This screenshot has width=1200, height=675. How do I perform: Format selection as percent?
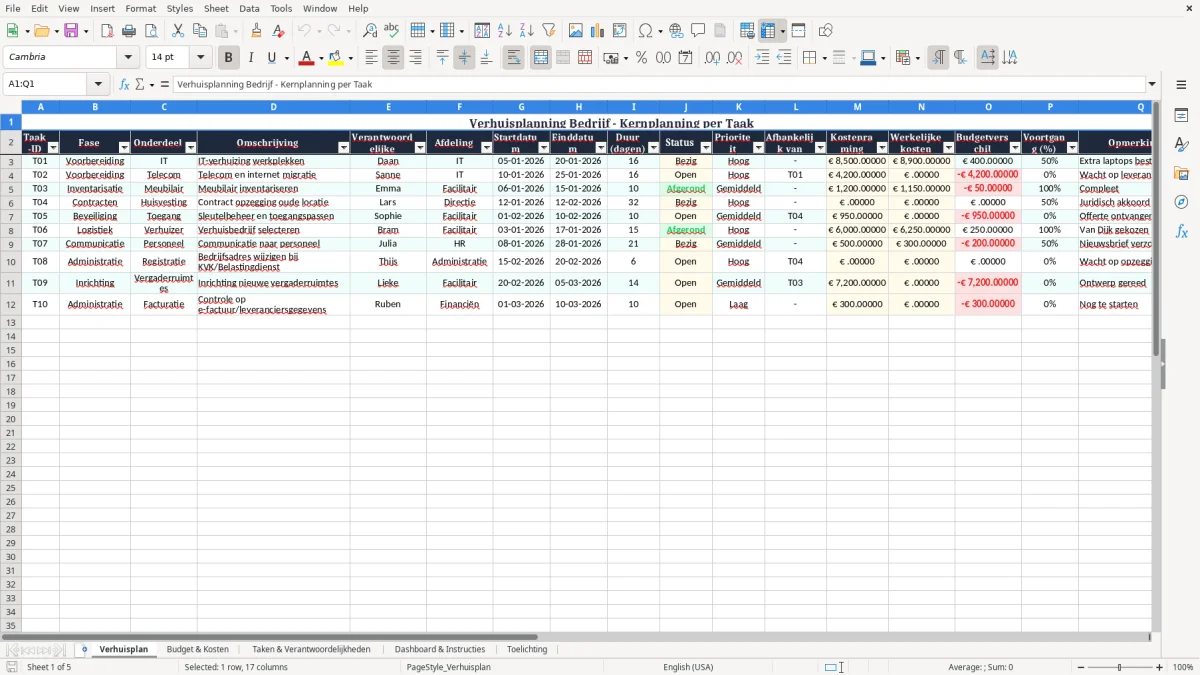(641, 58)
